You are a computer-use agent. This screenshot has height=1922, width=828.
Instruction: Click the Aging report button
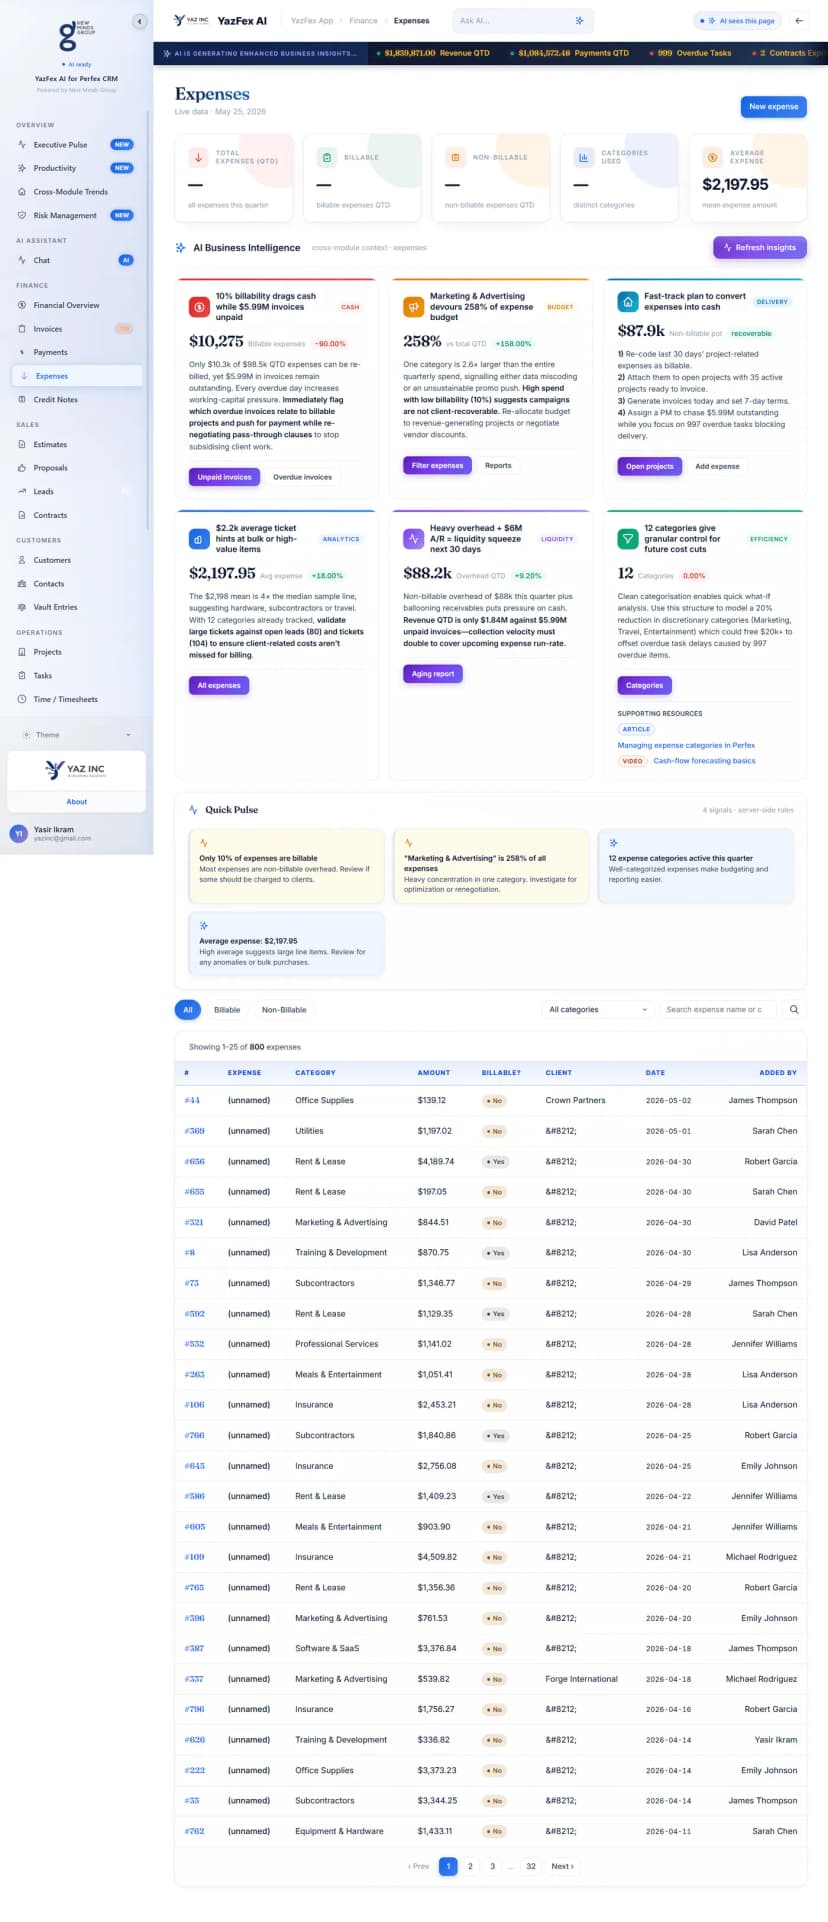[433, 674]
